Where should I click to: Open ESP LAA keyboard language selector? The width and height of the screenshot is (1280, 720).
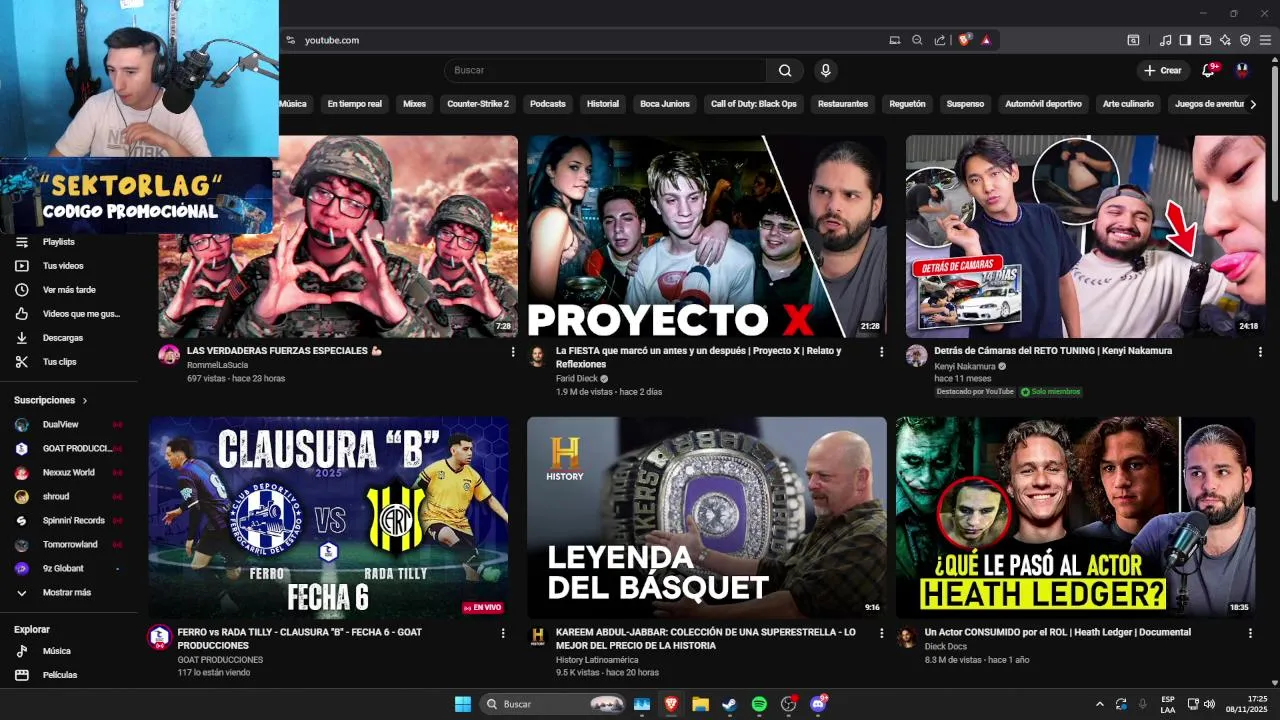(x=1168, y=704)
